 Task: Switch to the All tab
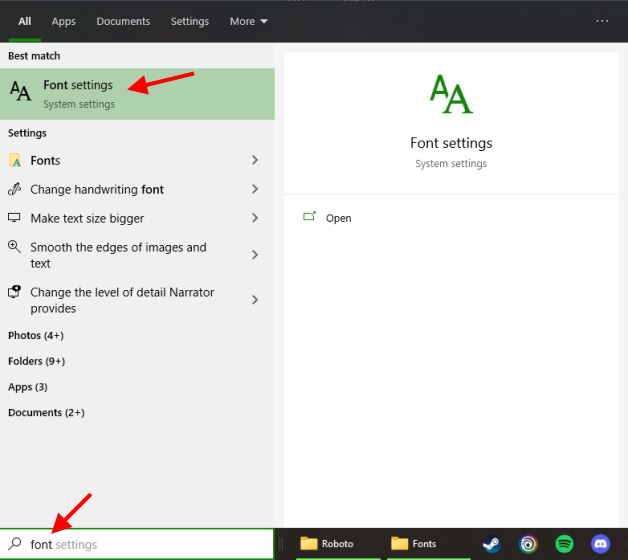24,21
